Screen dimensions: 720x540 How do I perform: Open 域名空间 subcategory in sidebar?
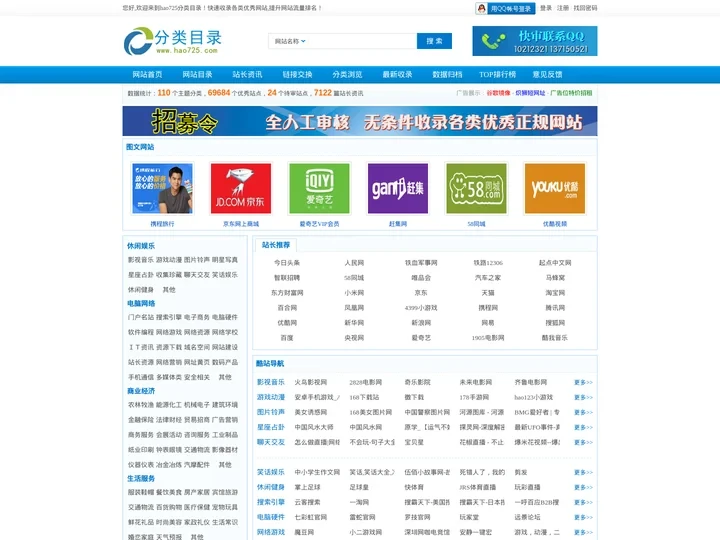pyautogui.click(x=197, y=347)
